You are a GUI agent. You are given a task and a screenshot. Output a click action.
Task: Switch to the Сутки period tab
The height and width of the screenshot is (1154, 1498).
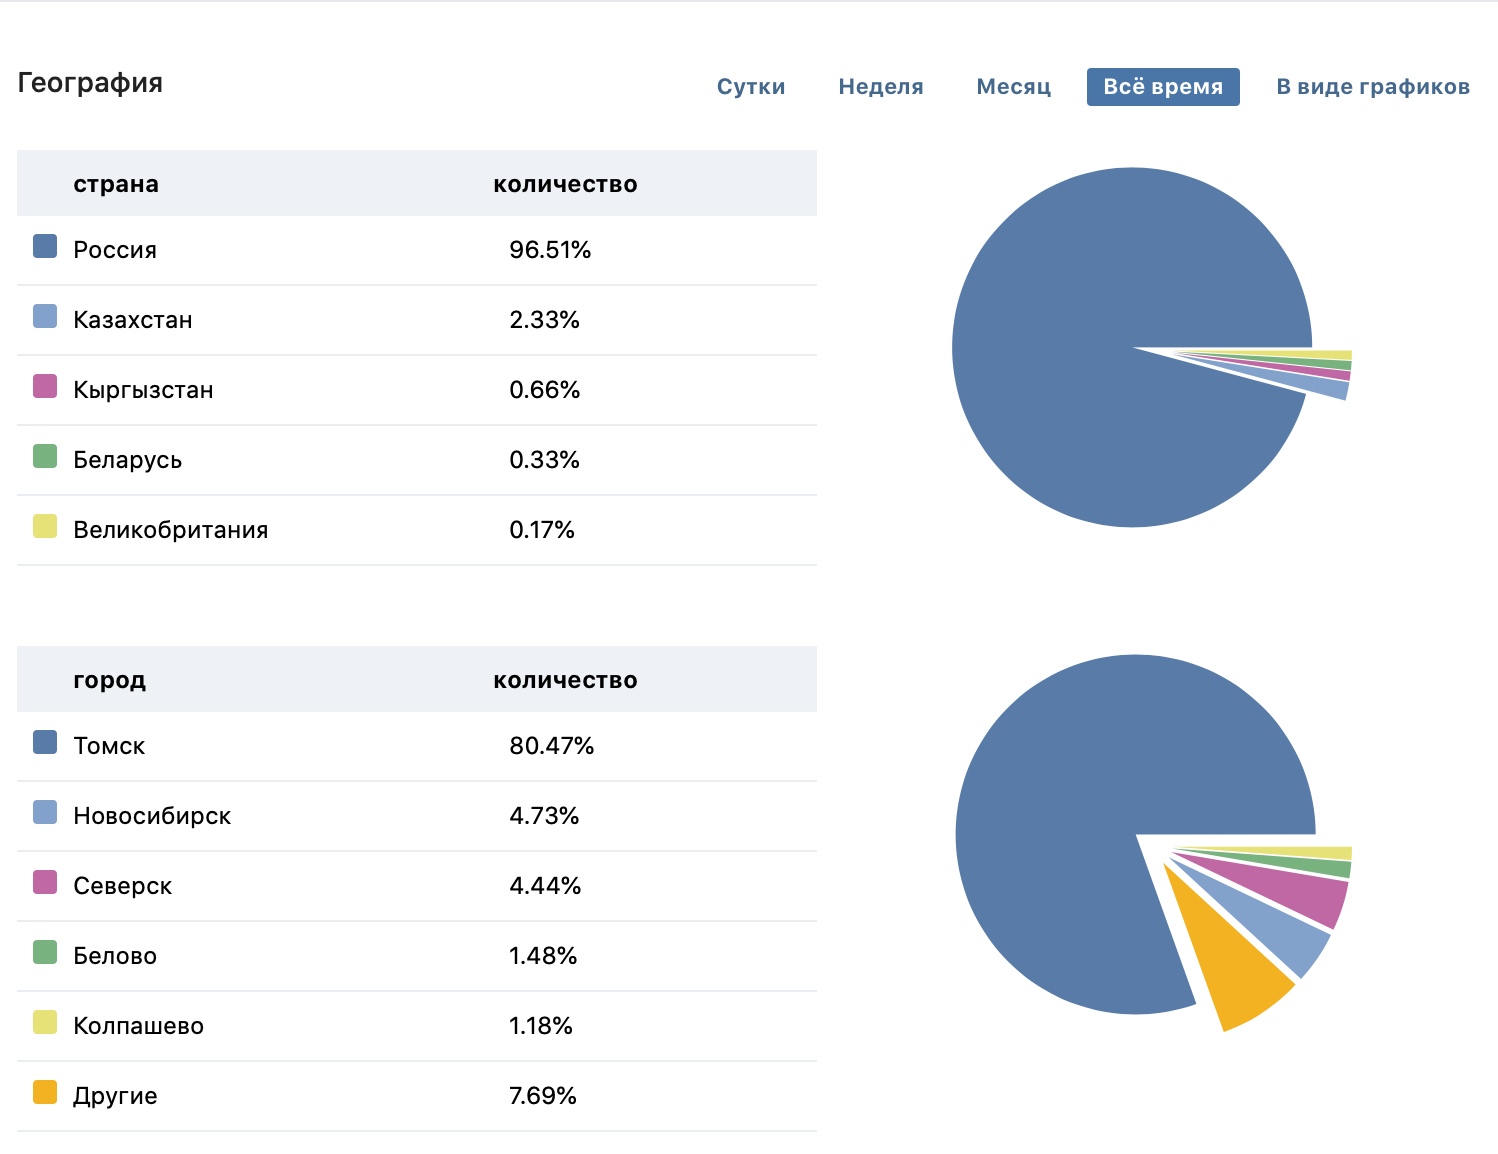tap(750, 87)
